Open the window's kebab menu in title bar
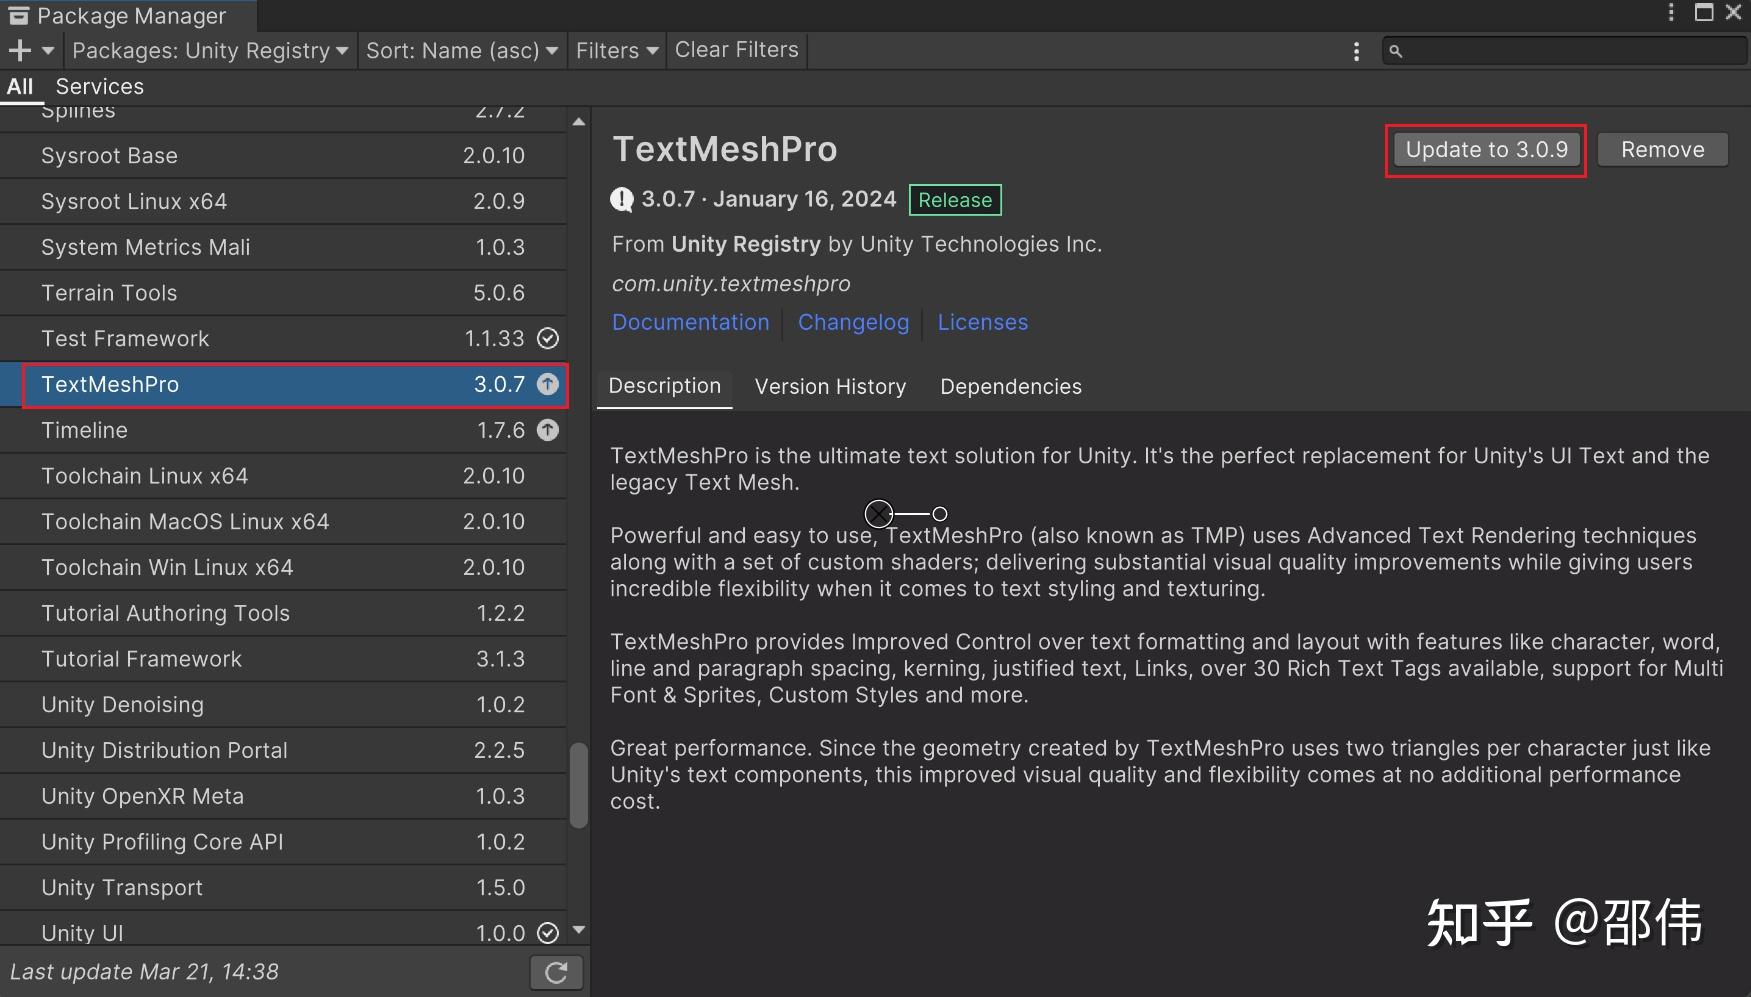 coord(1671,12)
